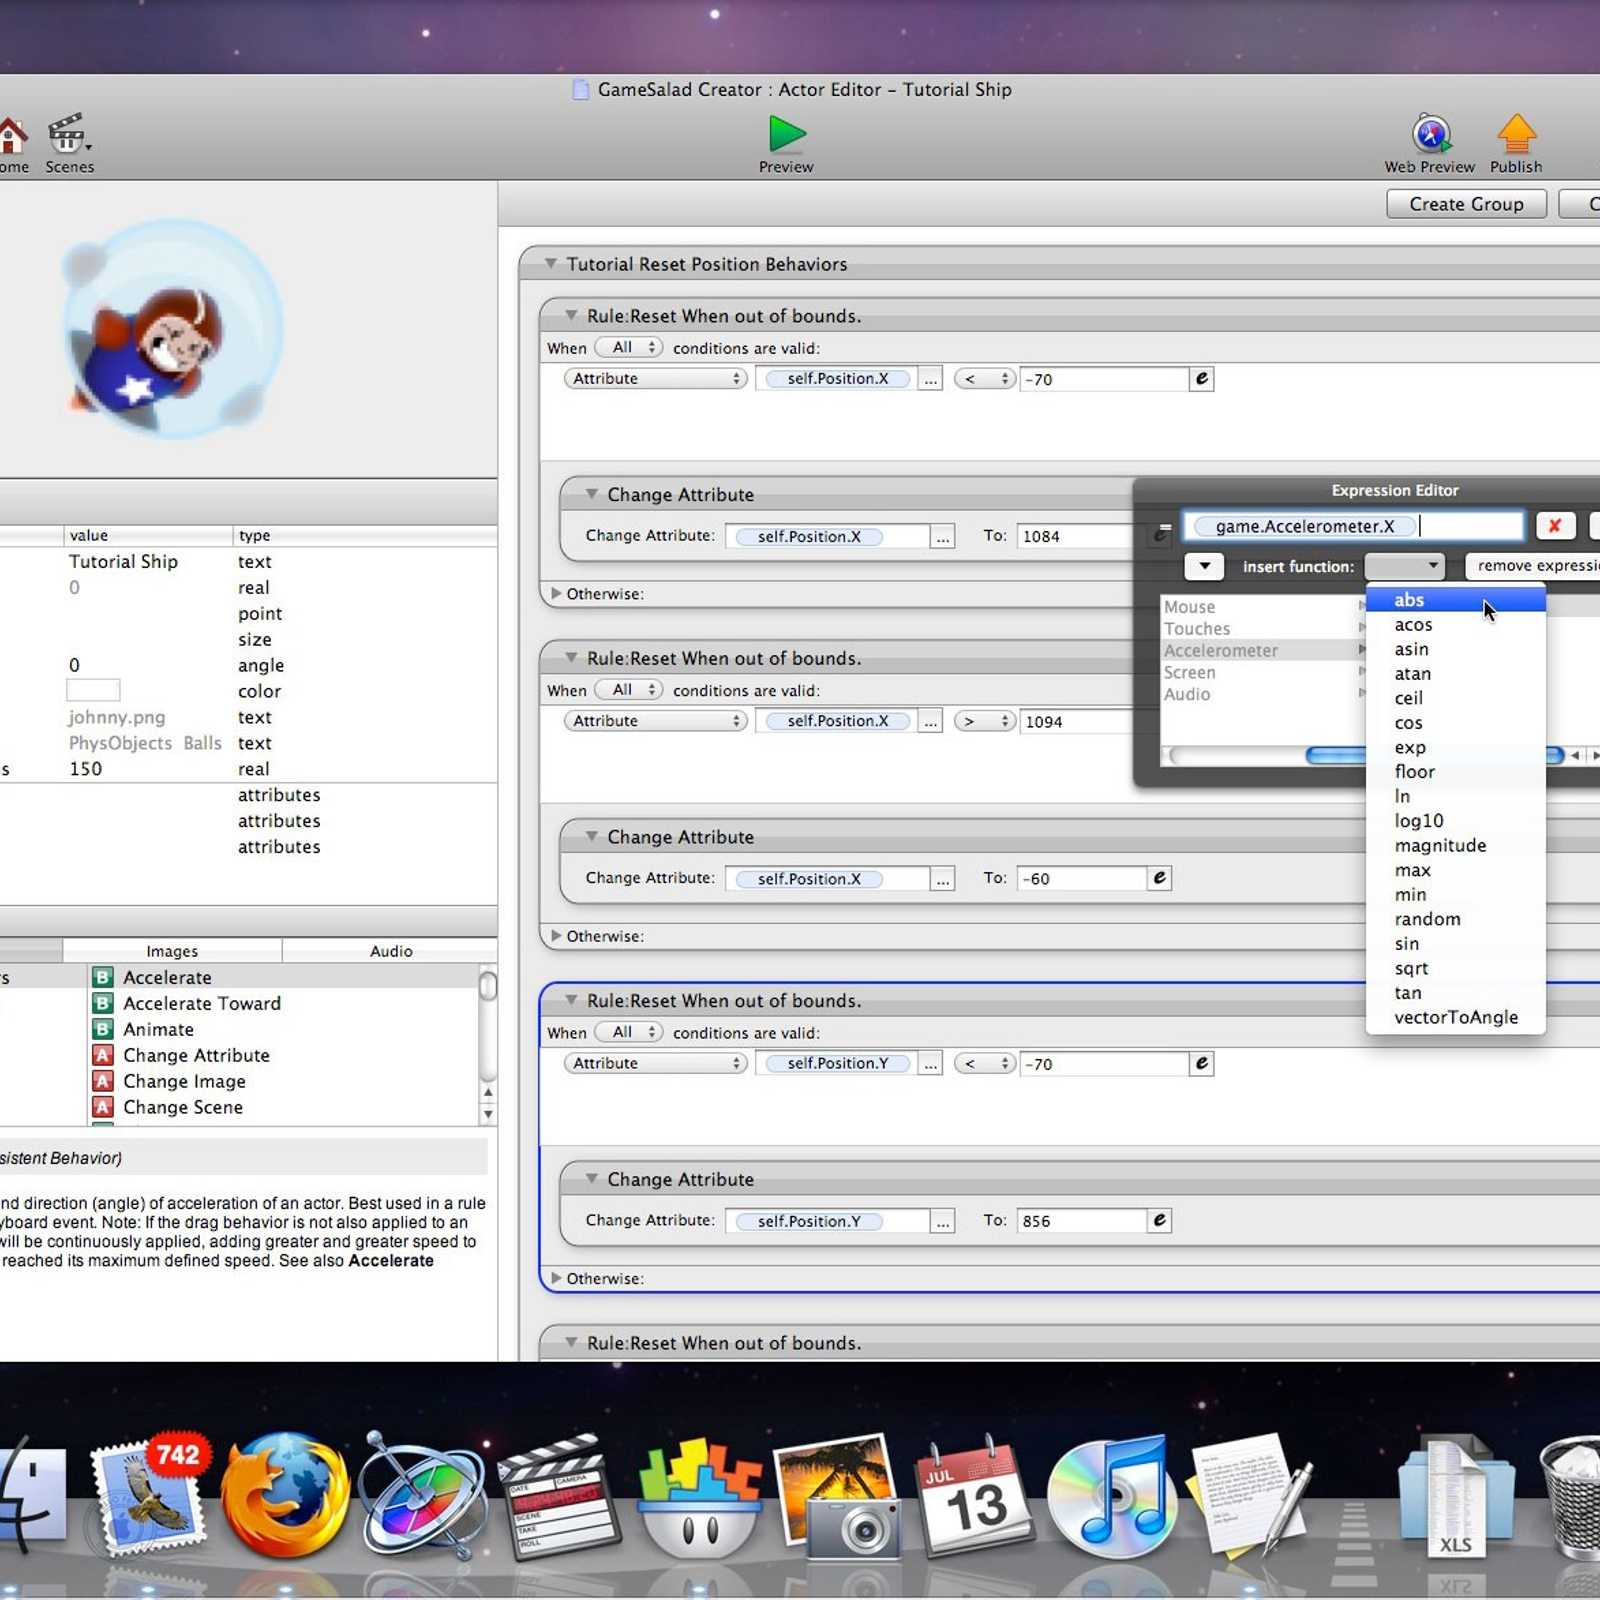Choose sqrt in the function menu

1455,968
